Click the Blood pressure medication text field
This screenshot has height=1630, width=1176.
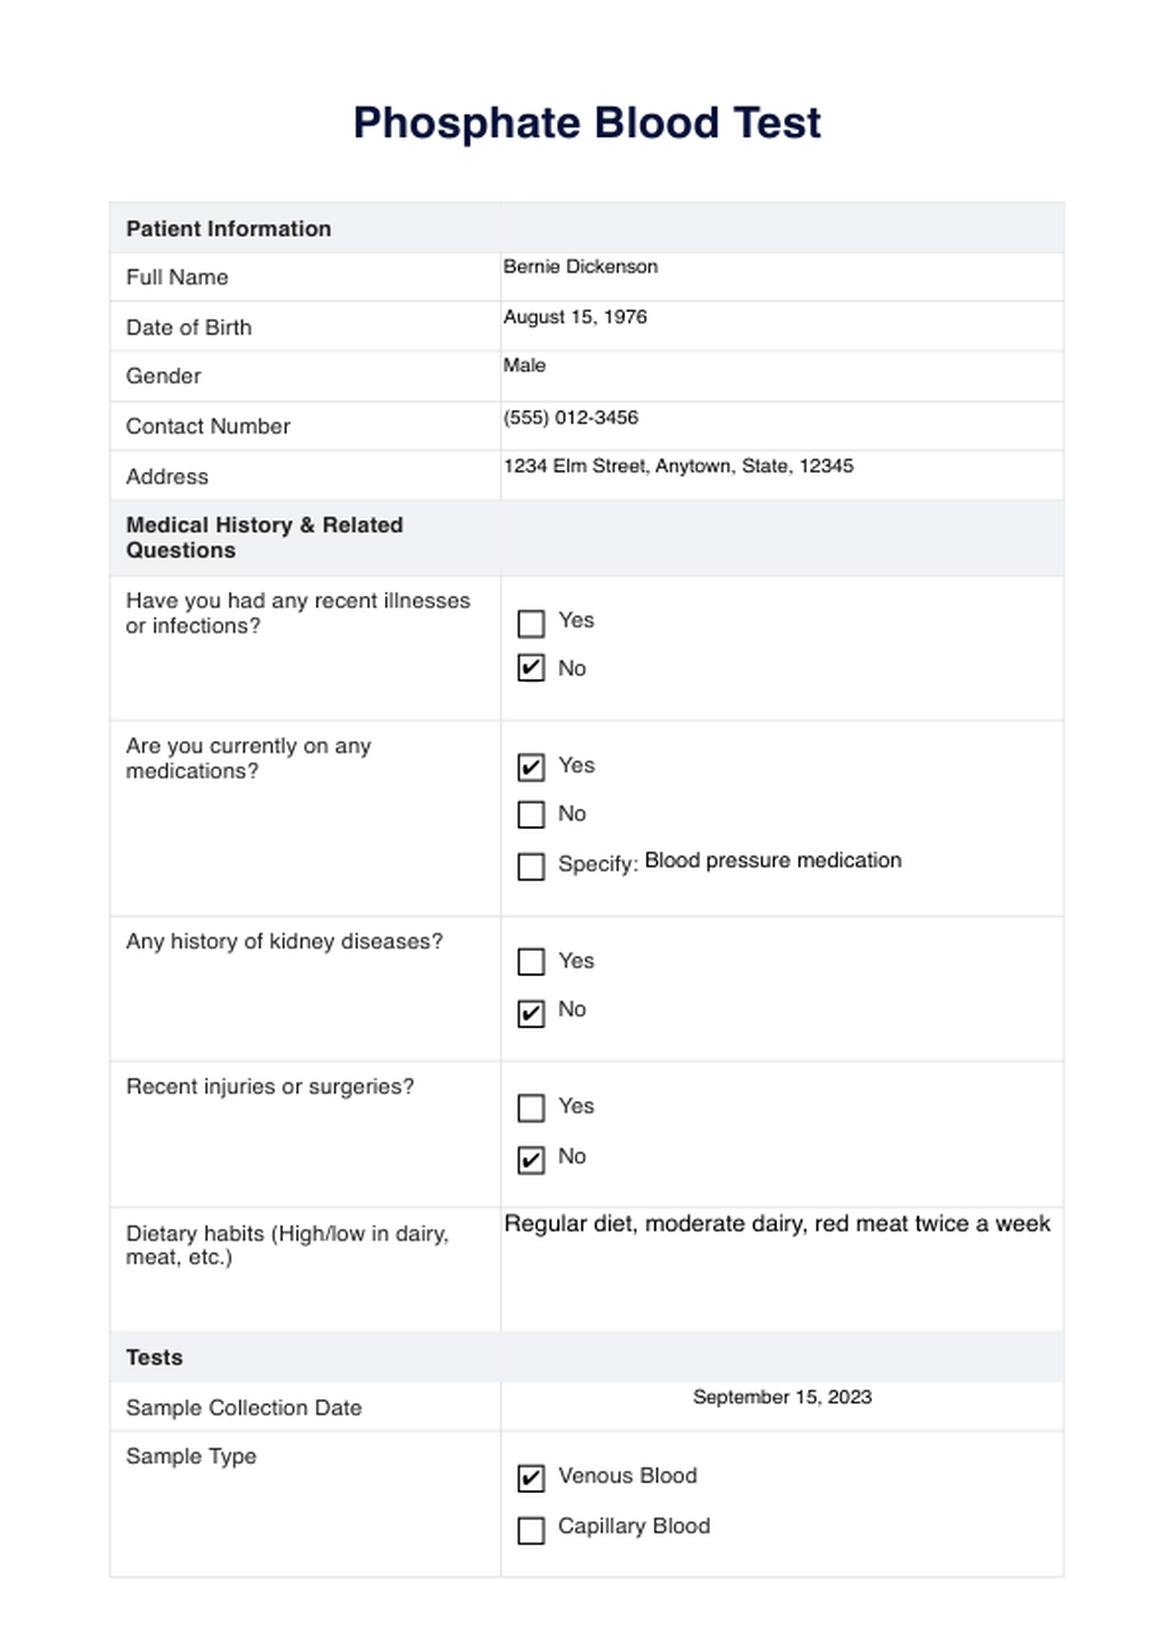773,861
